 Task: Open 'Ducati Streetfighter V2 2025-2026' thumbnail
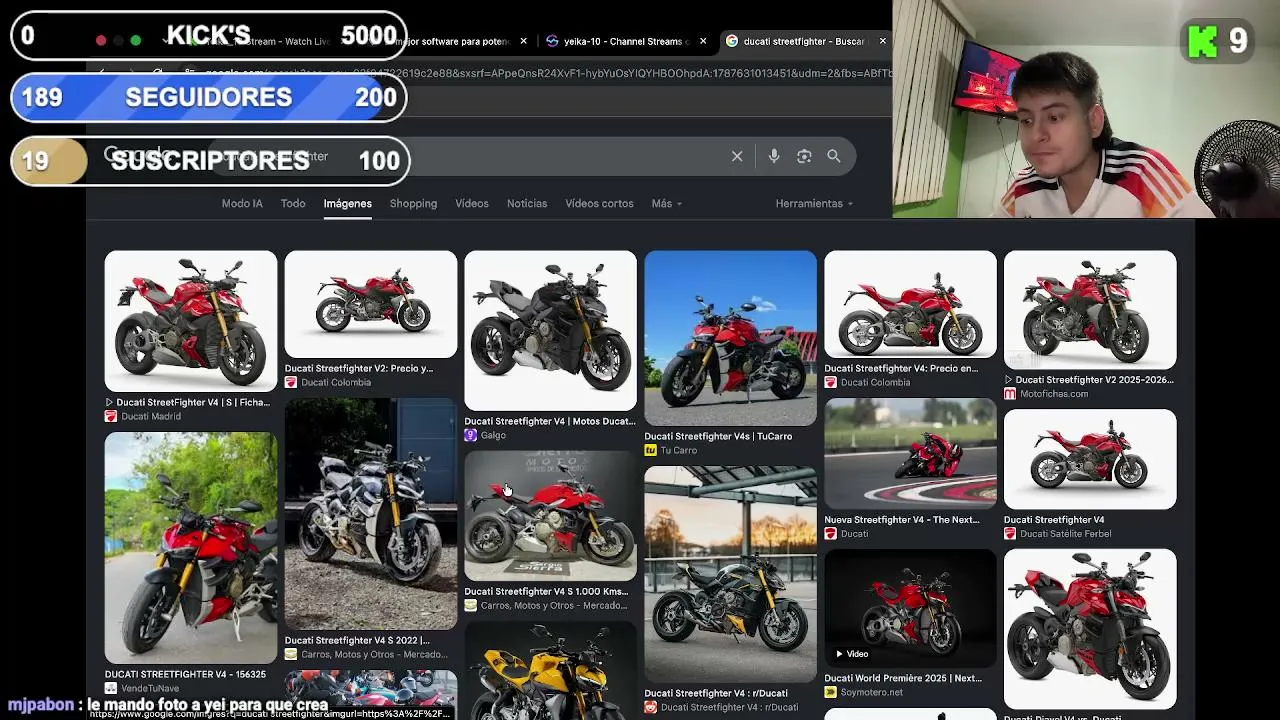[x=1090, y=310]
